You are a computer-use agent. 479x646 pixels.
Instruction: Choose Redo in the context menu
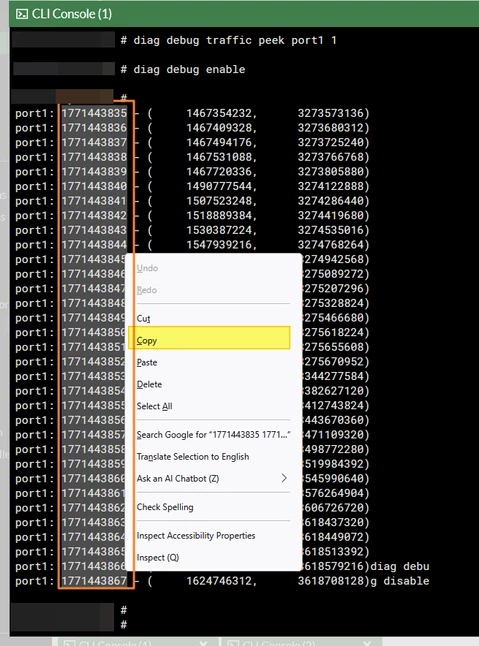coord(147,290)
